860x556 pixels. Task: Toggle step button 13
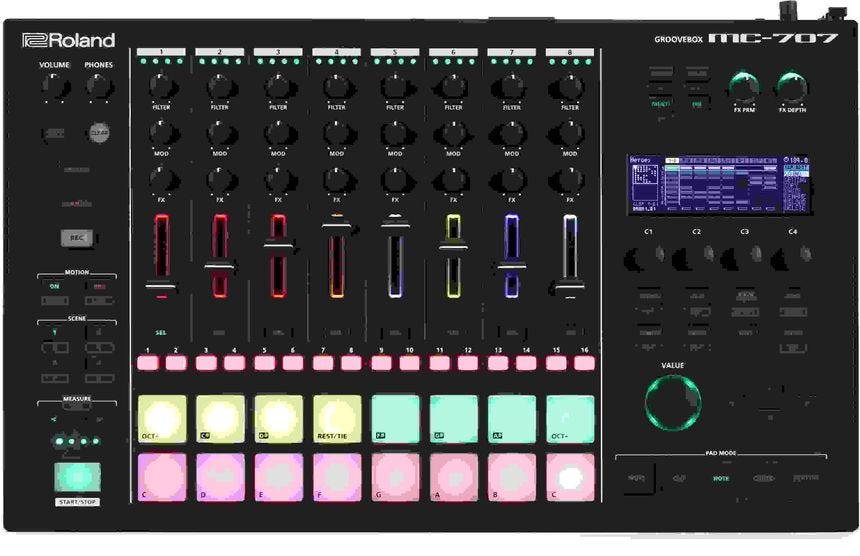pos(498,362)
